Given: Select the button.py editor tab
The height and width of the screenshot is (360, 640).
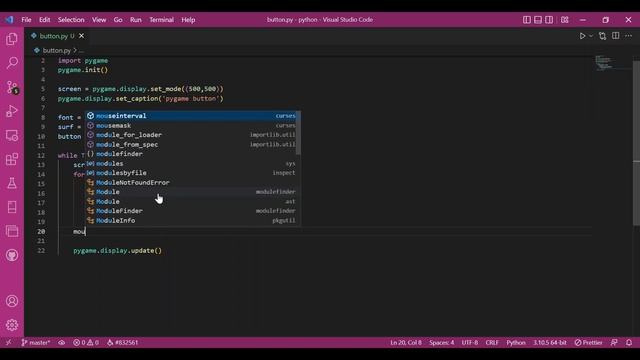Looking at the screenshot, I should click(57, 36).
